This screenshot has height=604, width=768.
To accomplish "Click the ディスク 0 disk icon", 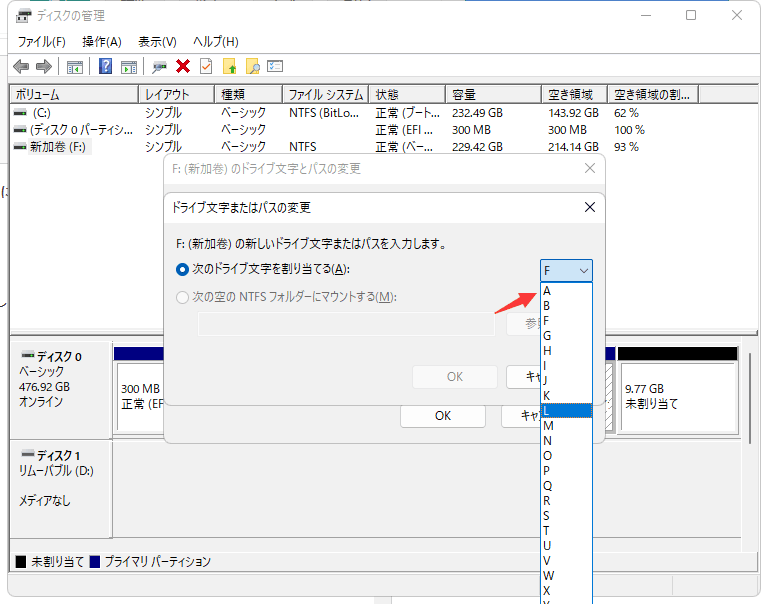I will [x=28, y=355].
